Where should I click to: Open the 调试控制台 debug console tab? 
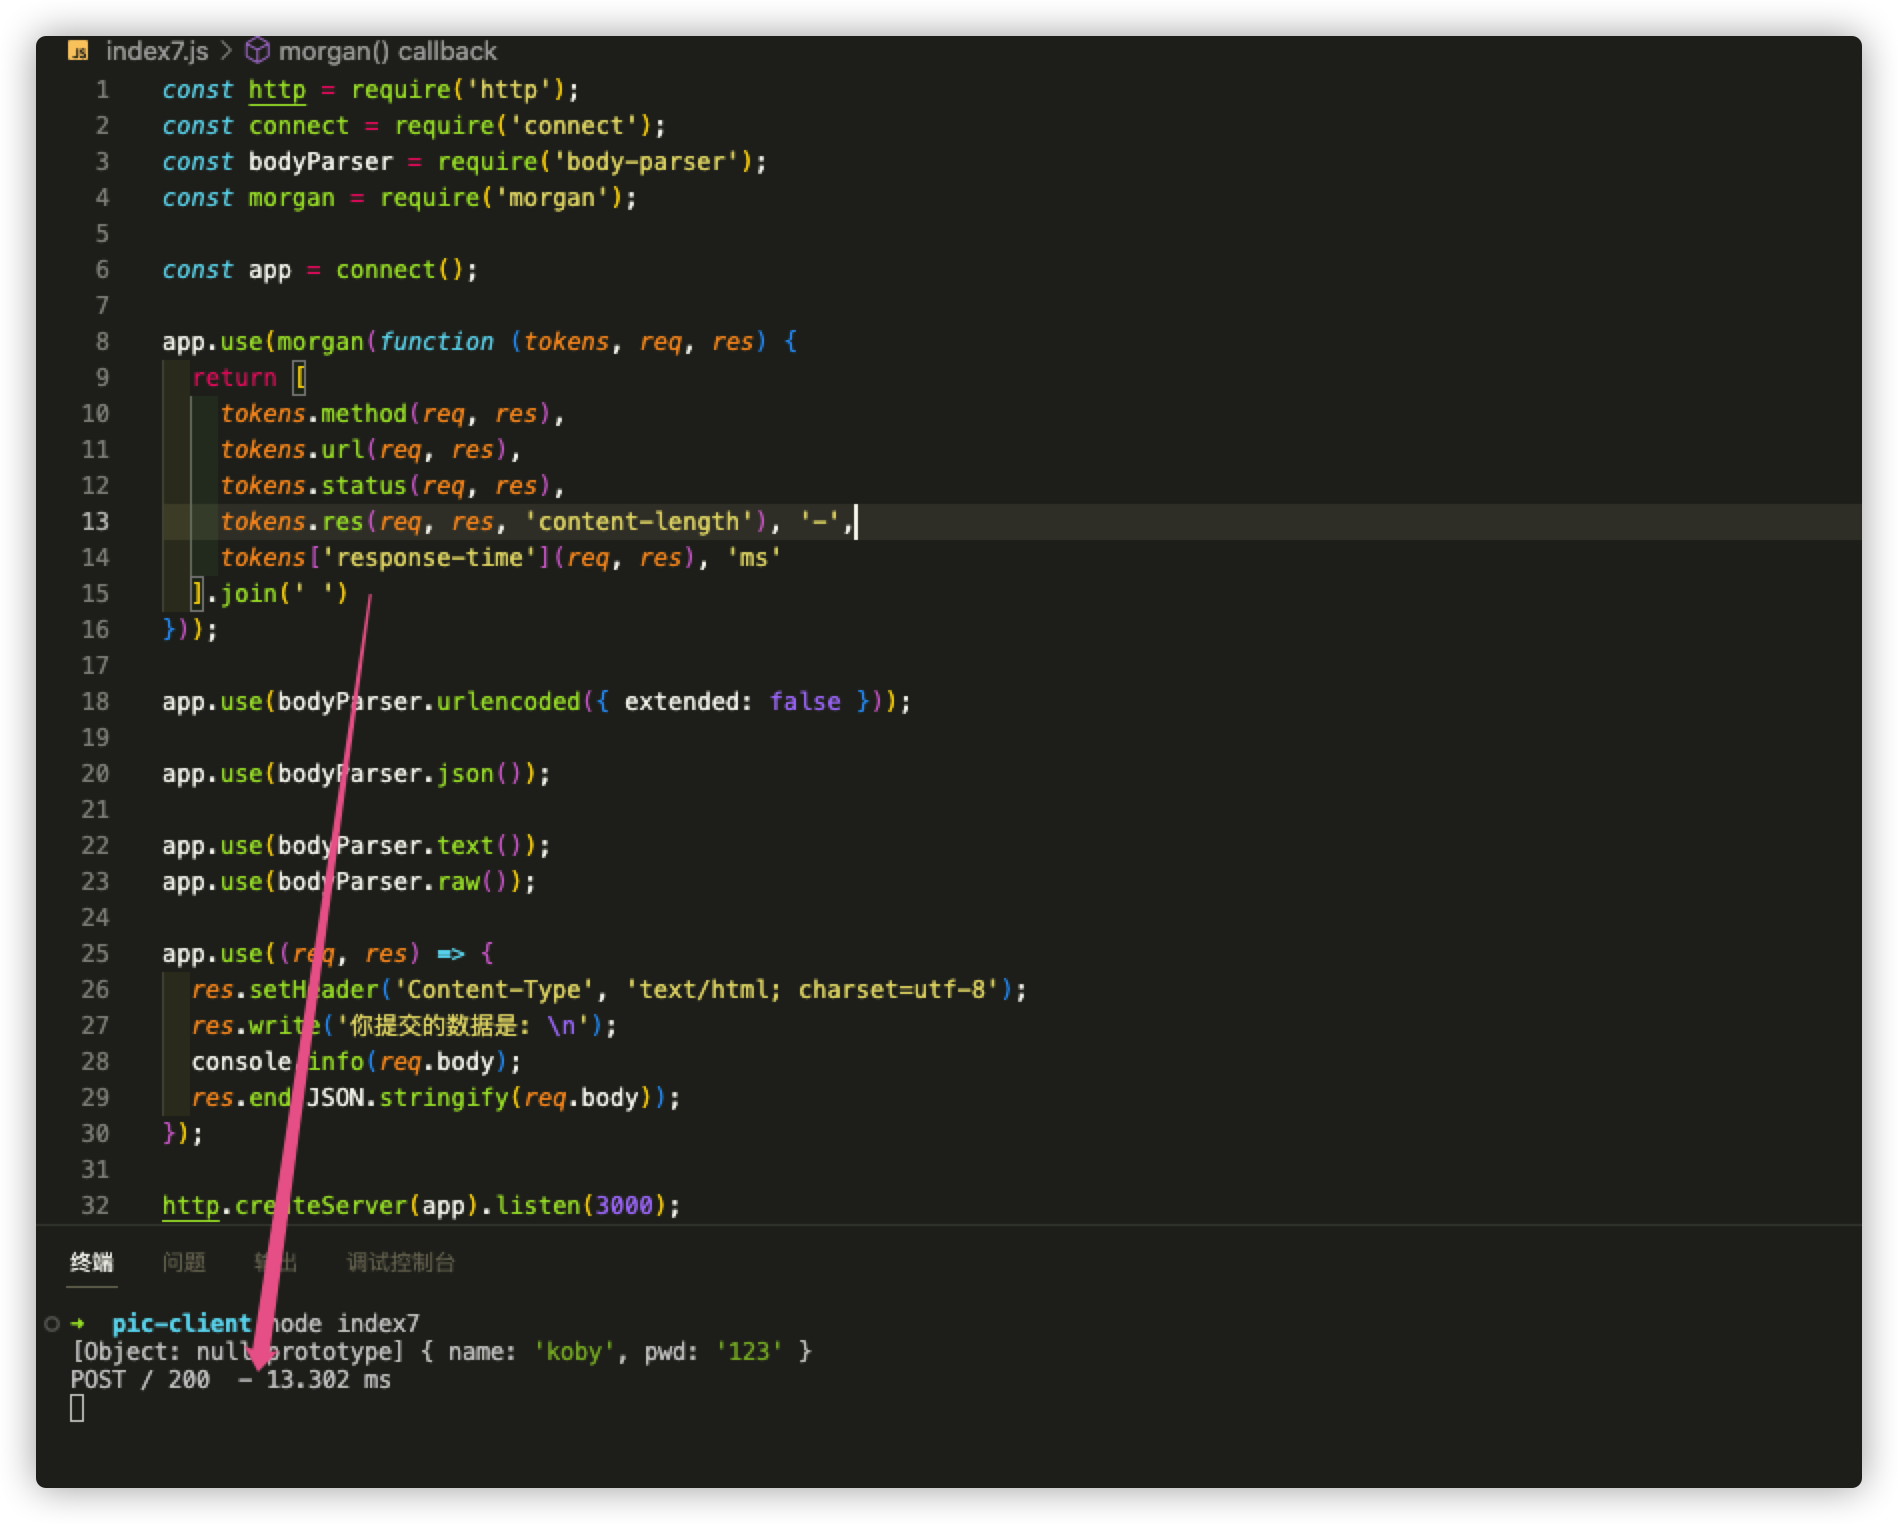click(401, 1262)
